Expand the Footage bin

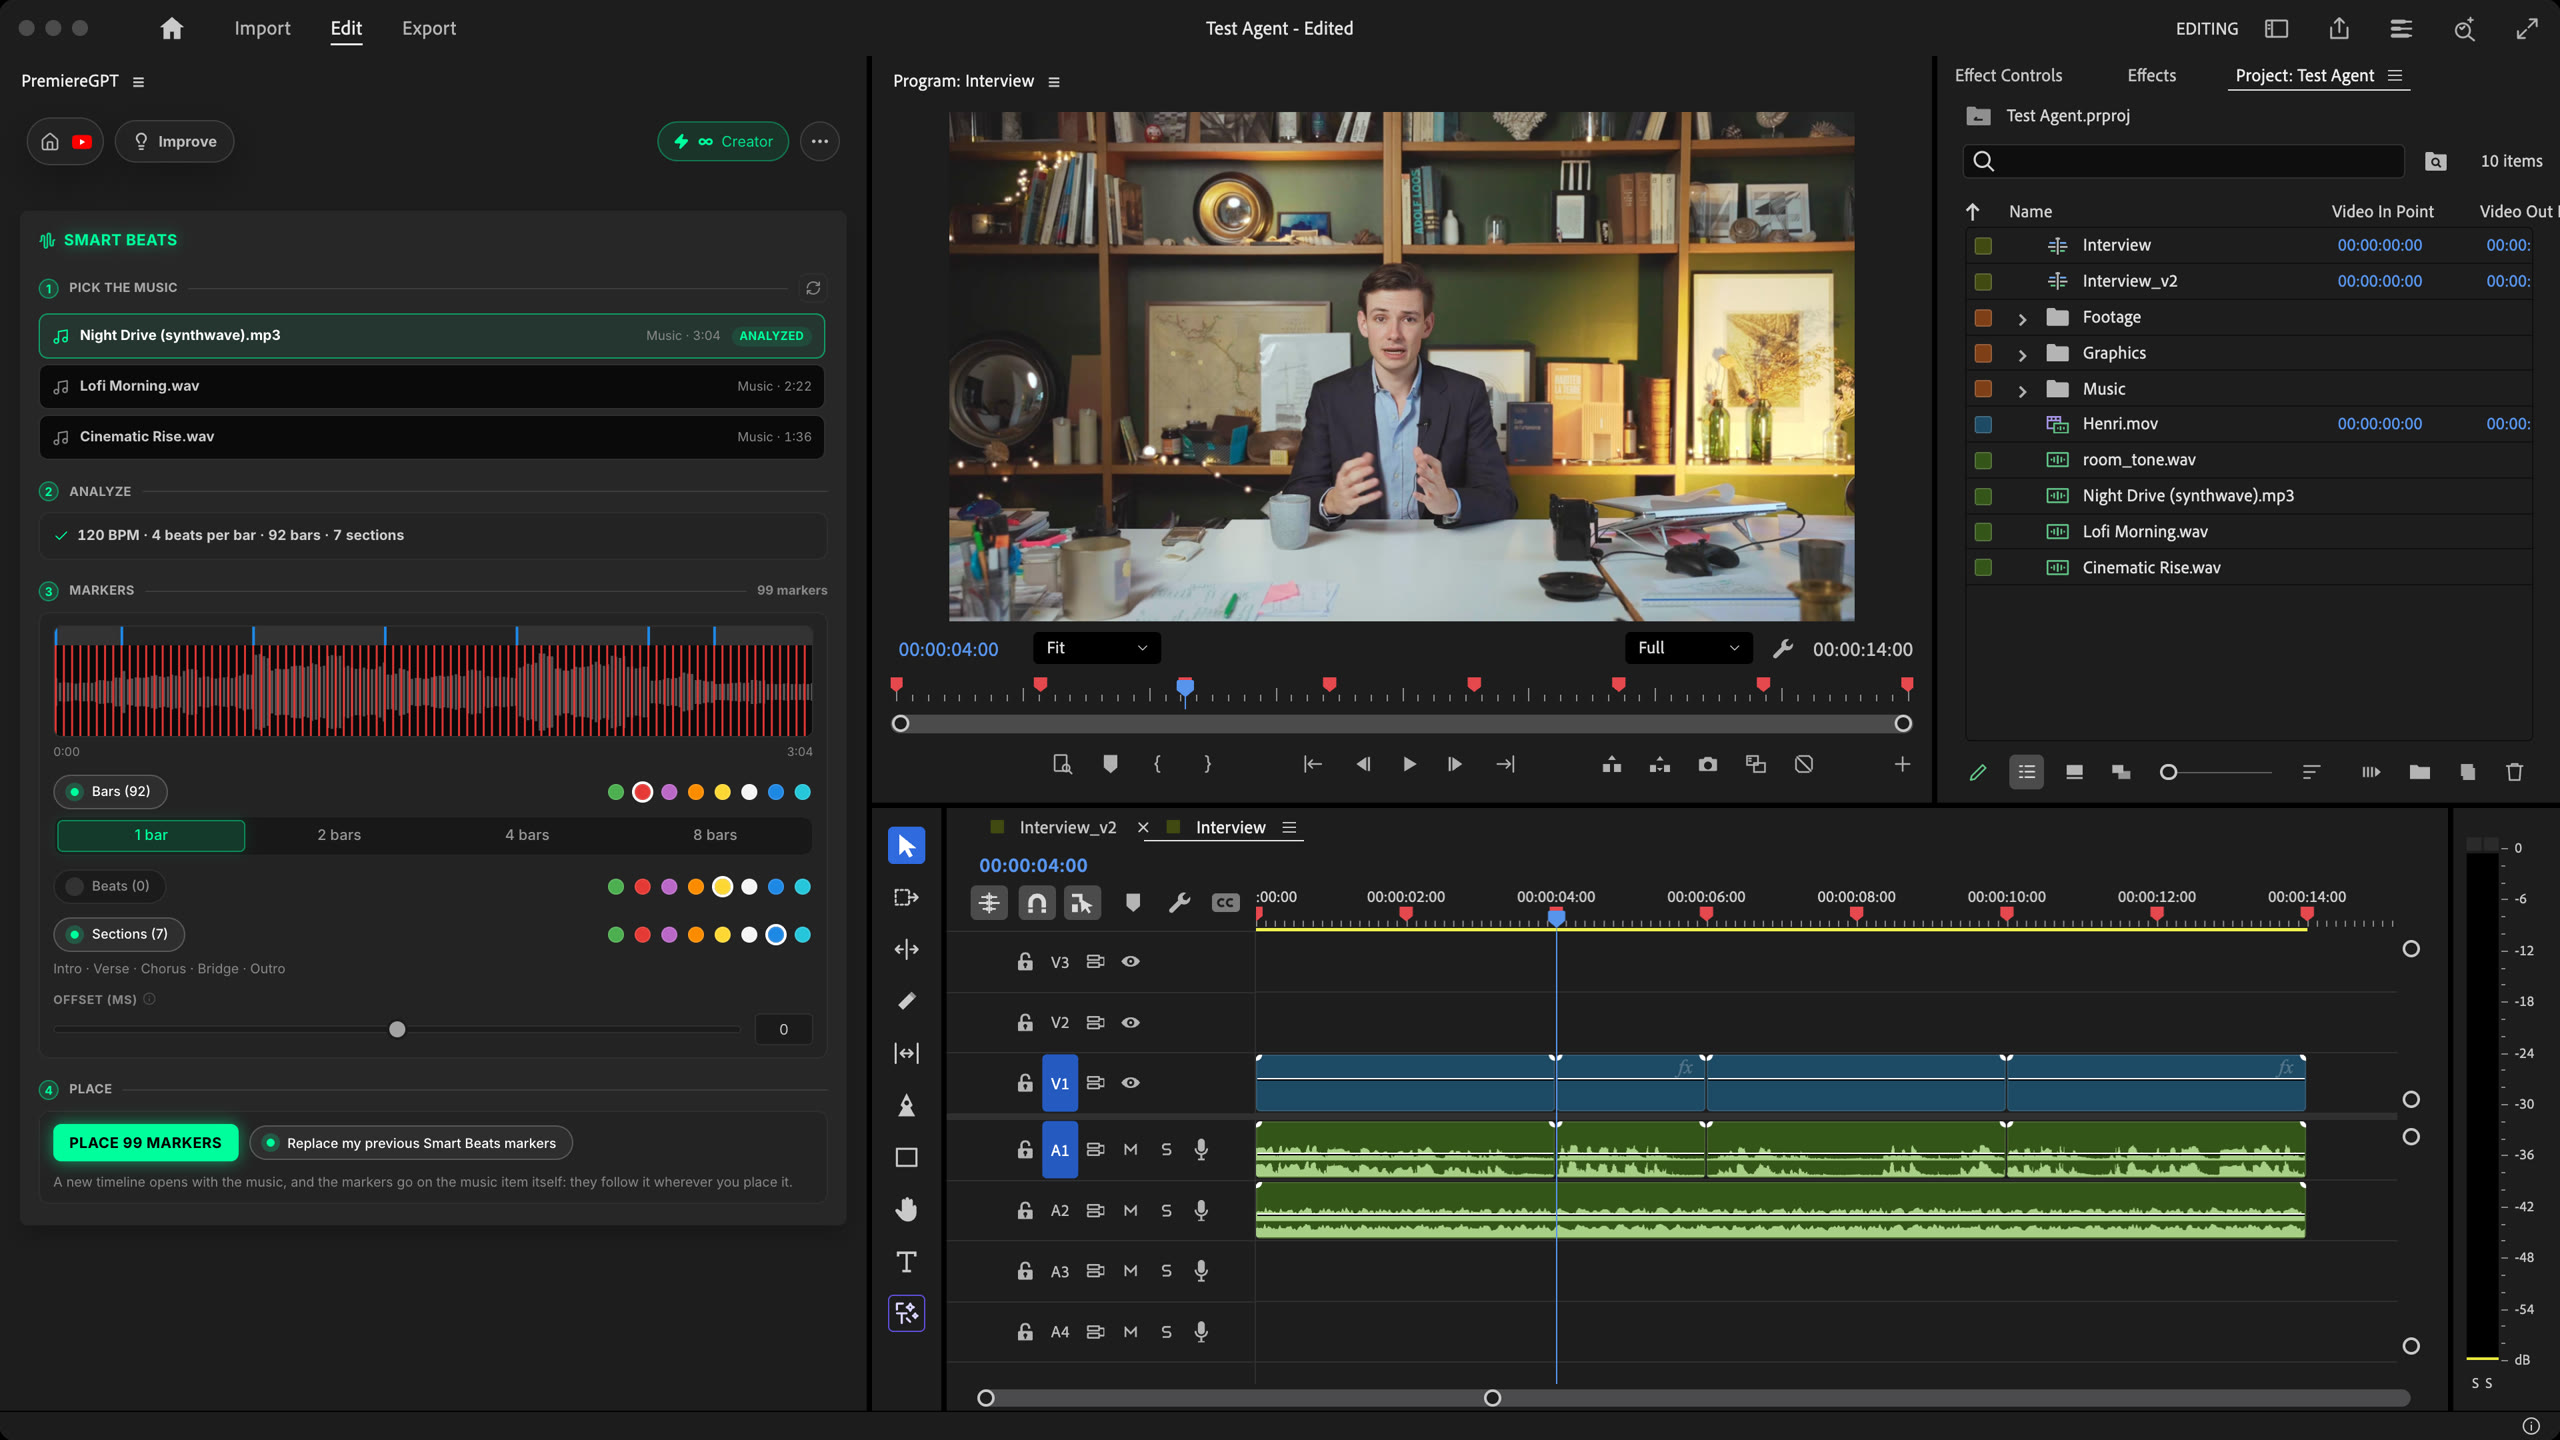(x=2022, y=318)
